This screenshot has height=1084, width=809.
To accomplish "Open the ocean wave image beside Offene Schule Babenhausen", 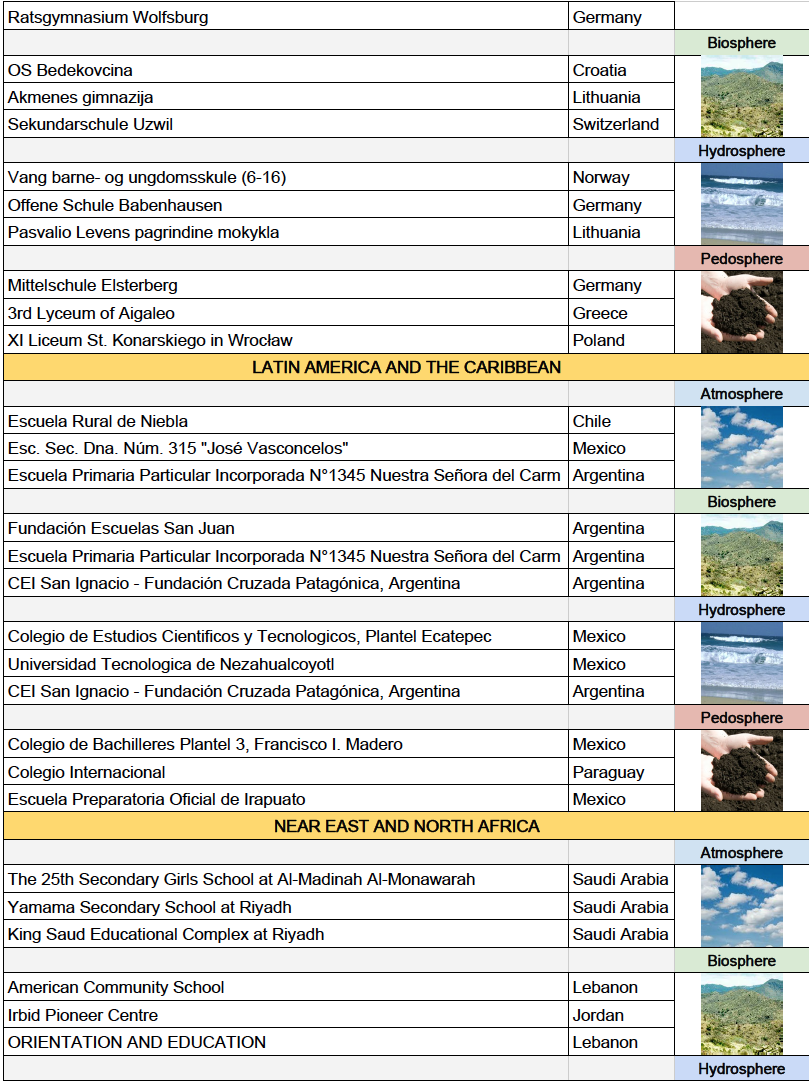I will pyautogui.click(x=741, y=204).
